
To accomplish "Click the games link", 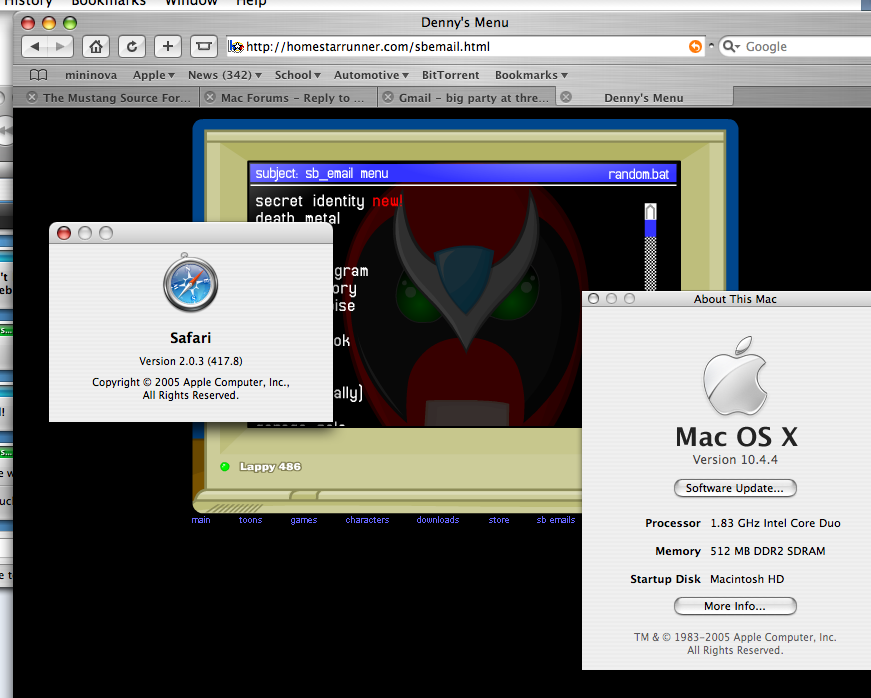I will click(303, 520).
